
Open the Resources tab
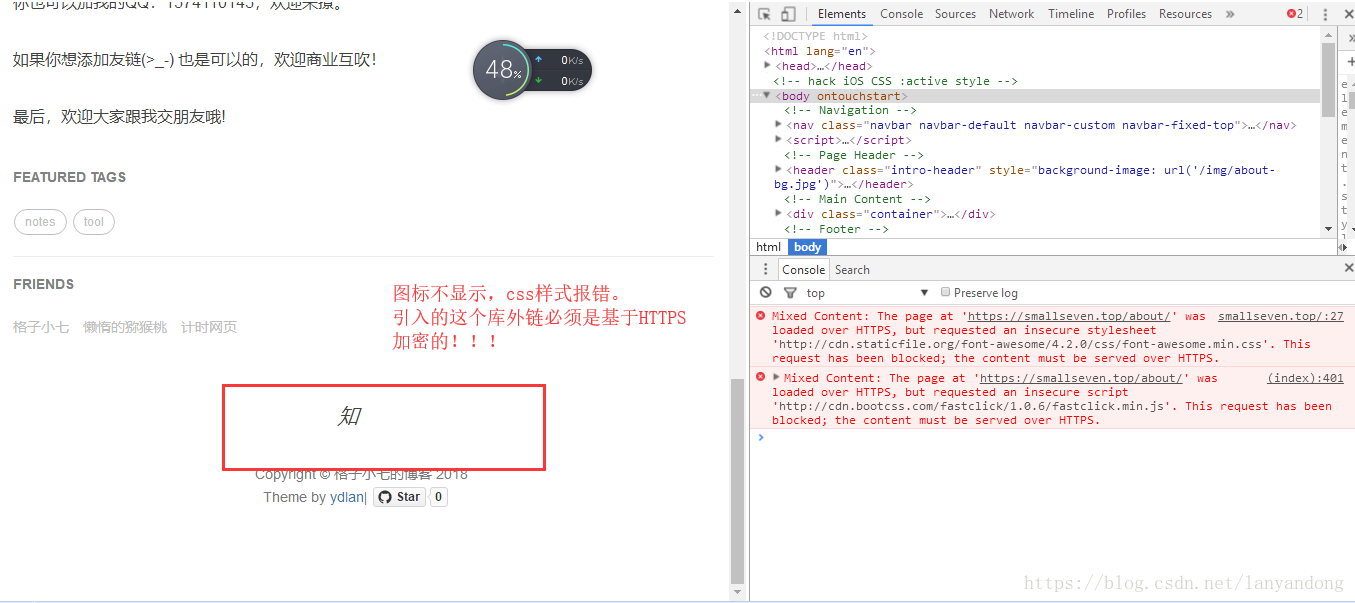click(1185, 14)
